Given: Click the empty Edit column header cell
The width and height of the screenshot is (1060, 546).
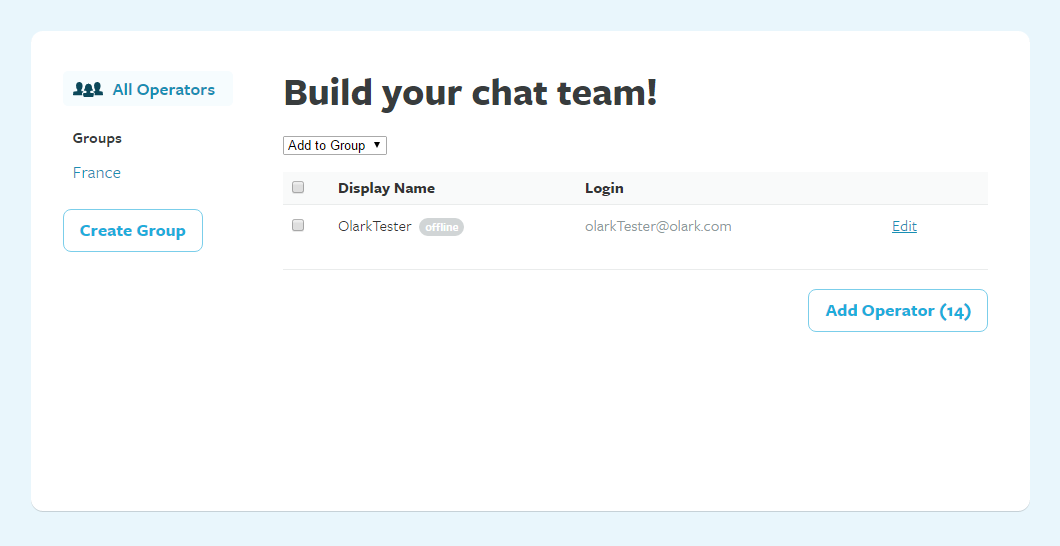Looking at the screenshot, I should (904, 188).
